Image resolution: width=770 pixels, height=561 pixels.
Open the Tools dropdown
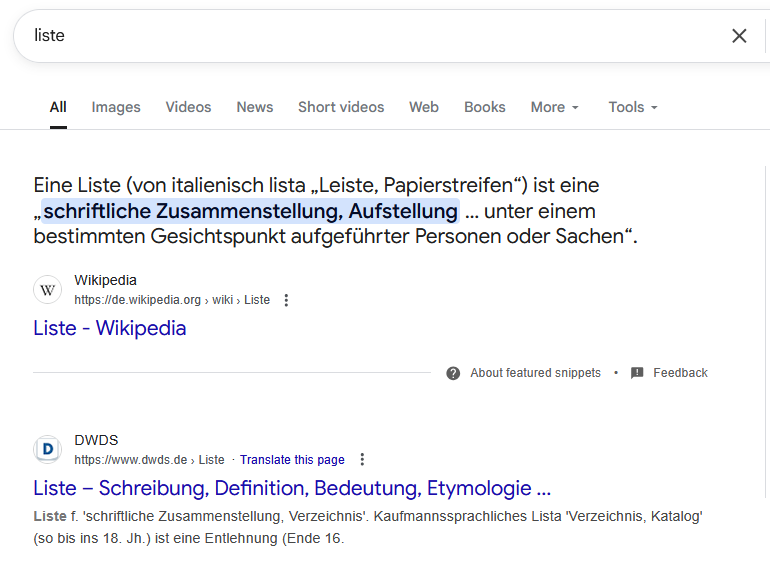click(632, 107)
